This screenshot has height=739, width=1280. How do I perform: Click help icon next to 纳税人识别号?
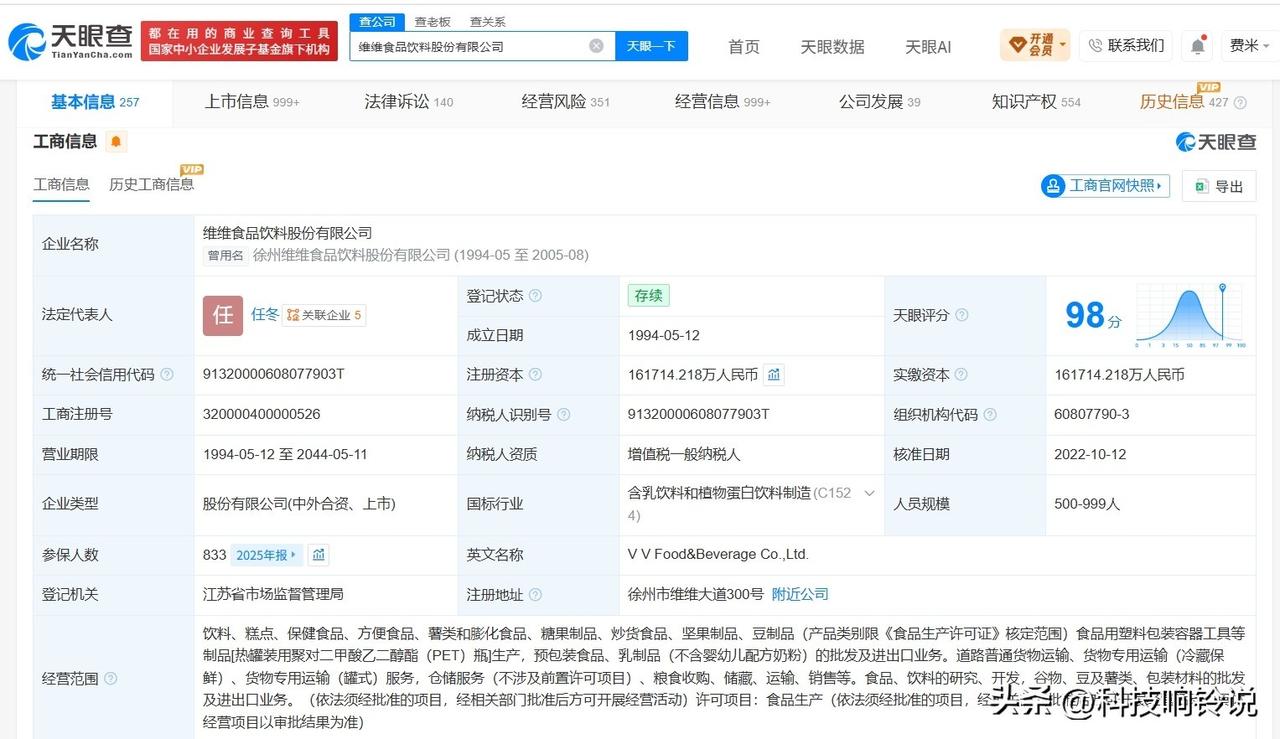click(563, 415)
